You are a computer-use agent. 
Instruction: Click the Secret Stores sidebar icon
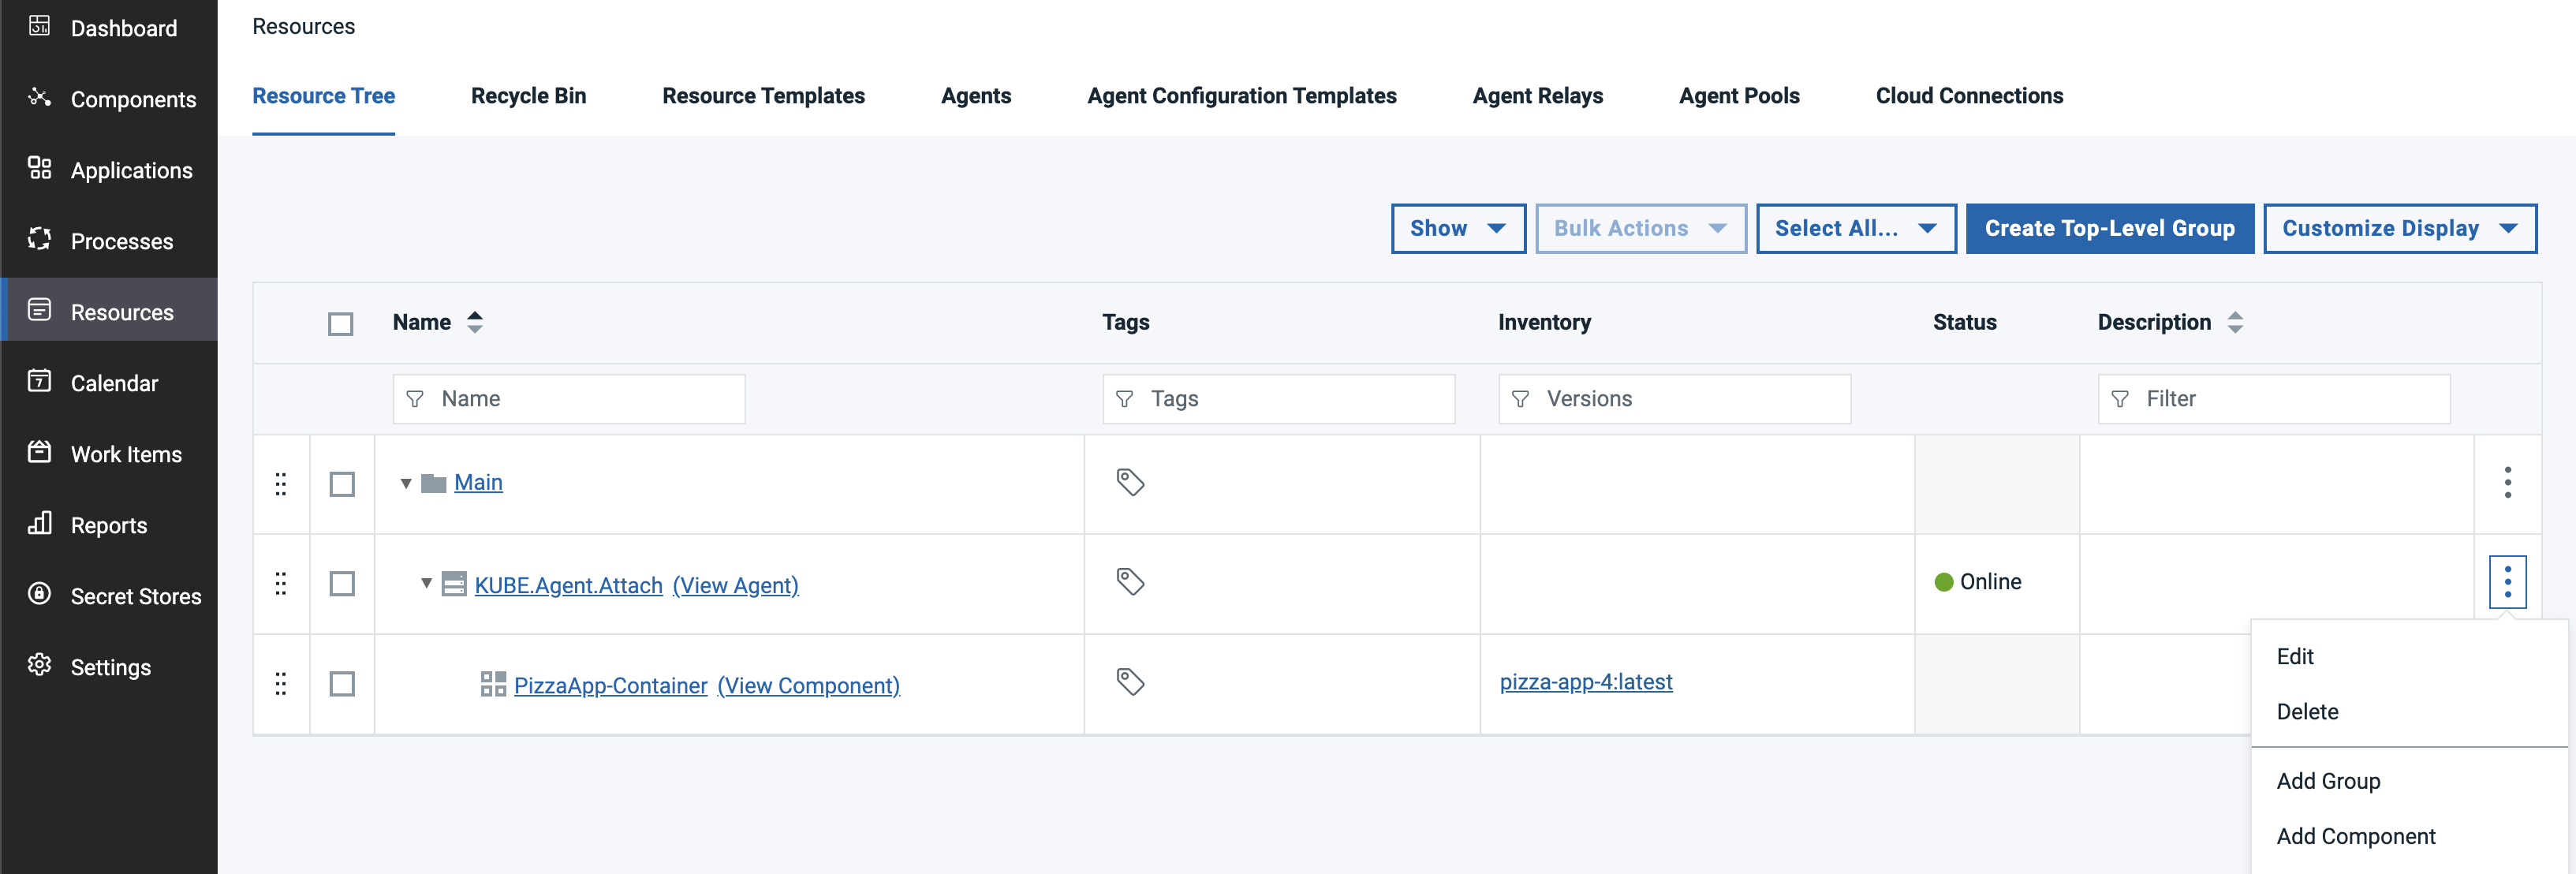tap(39, 594)
